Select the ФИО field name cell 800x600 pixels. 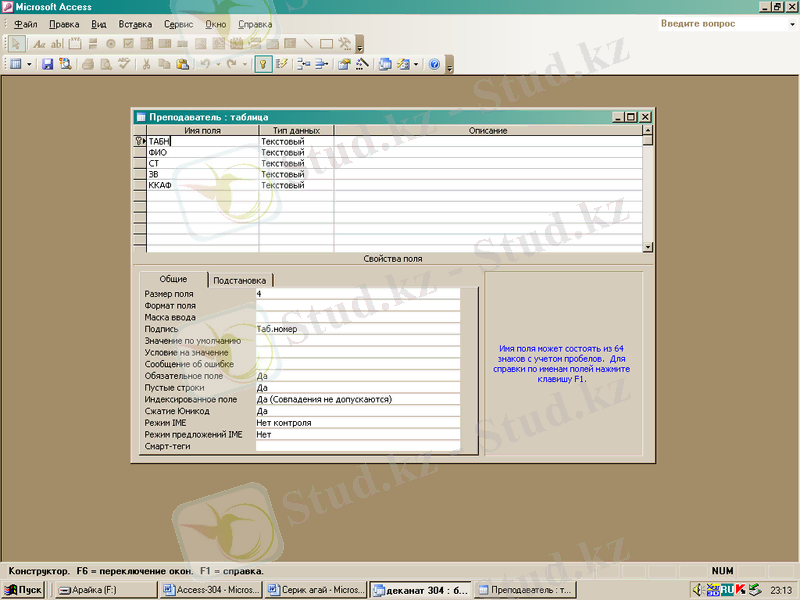[202, 153]
